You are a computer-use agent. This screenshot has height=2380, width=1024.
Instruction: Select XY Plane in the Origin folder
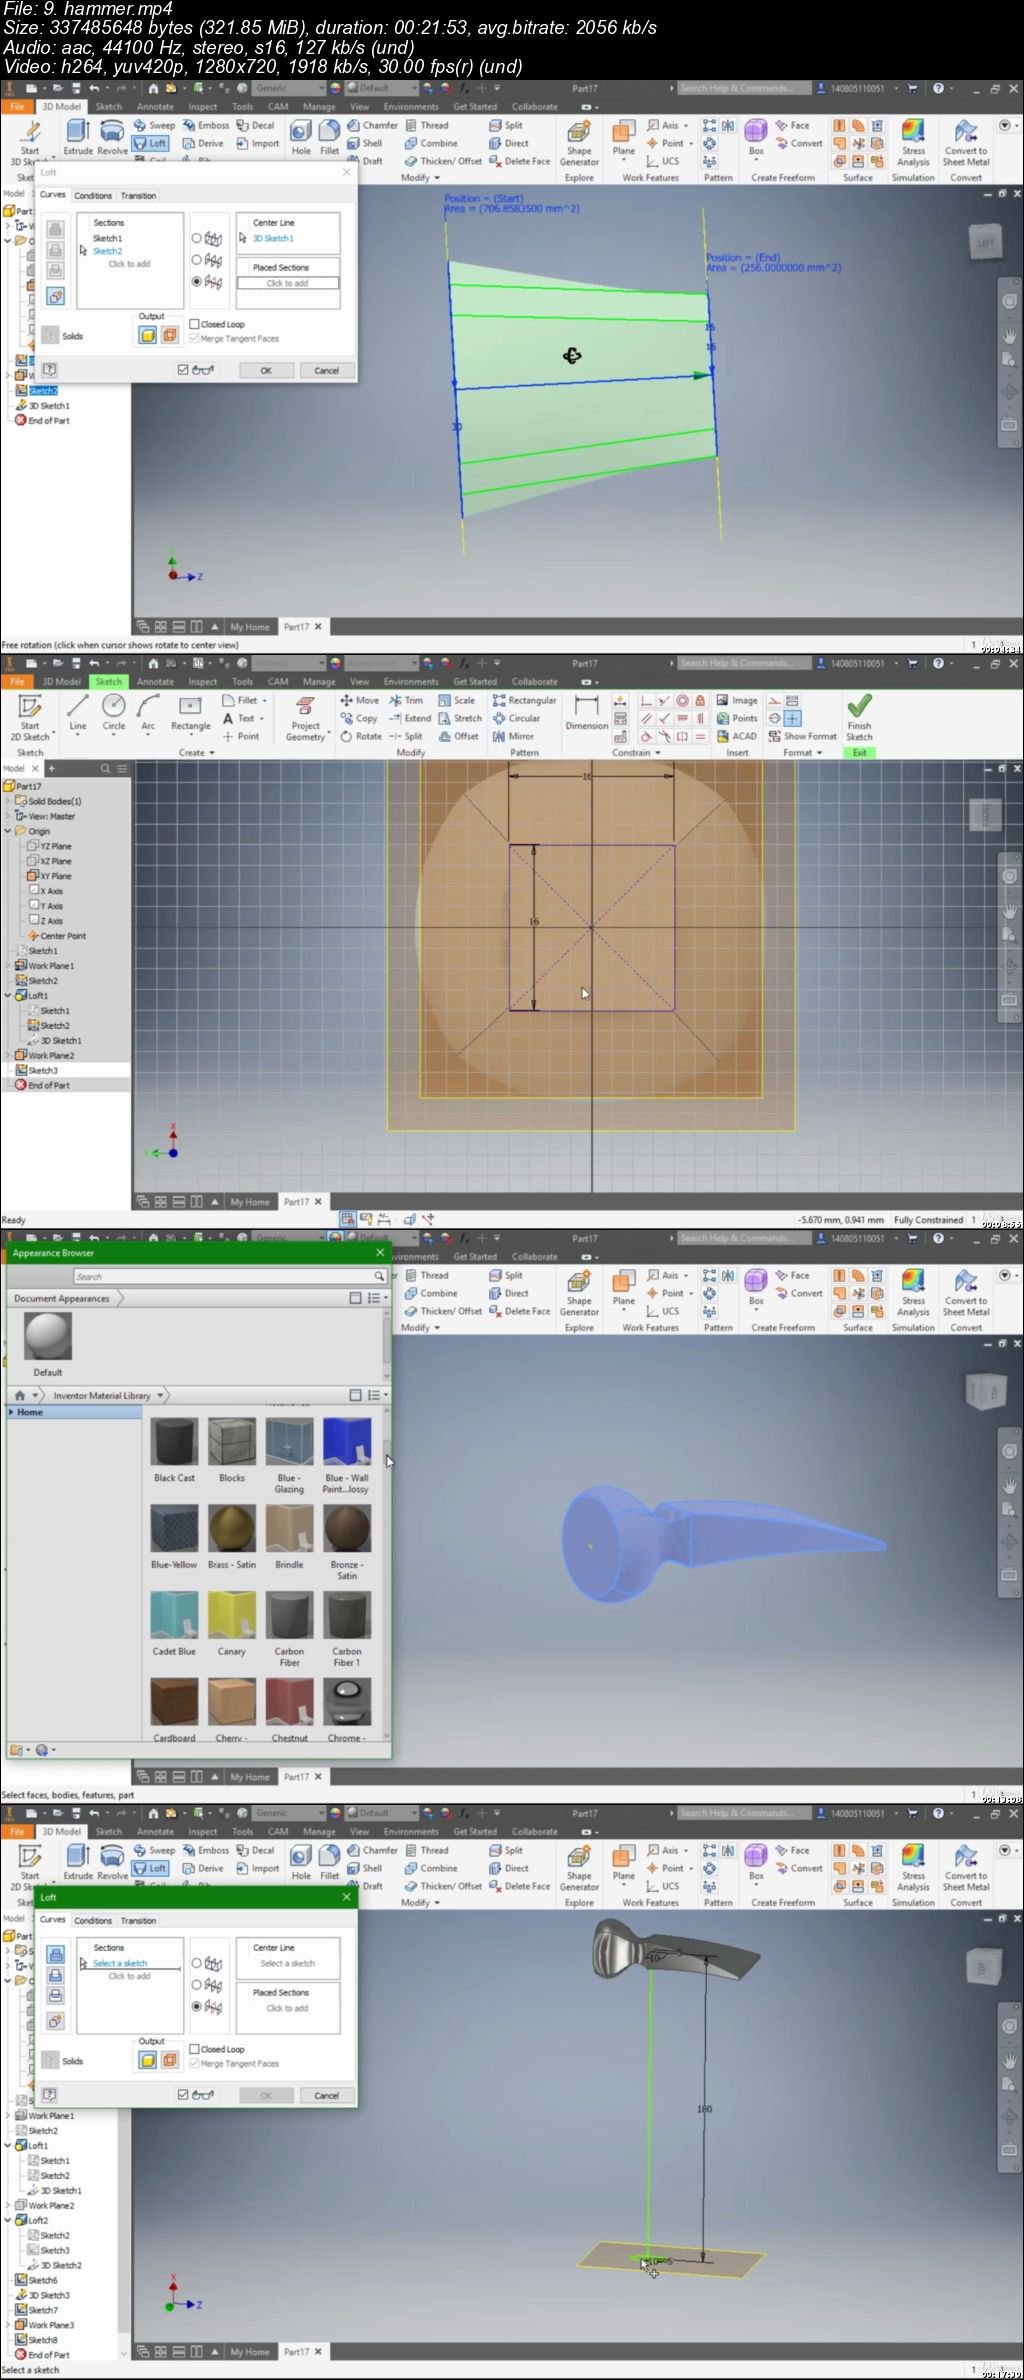50,876
